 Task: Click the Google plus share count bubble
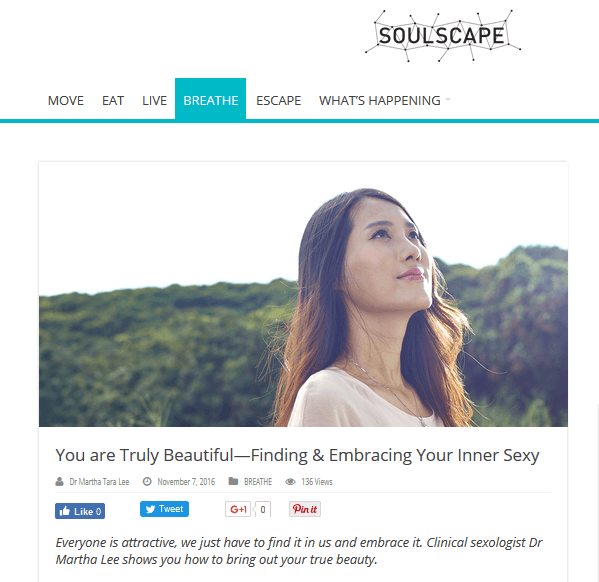point(263,509)
